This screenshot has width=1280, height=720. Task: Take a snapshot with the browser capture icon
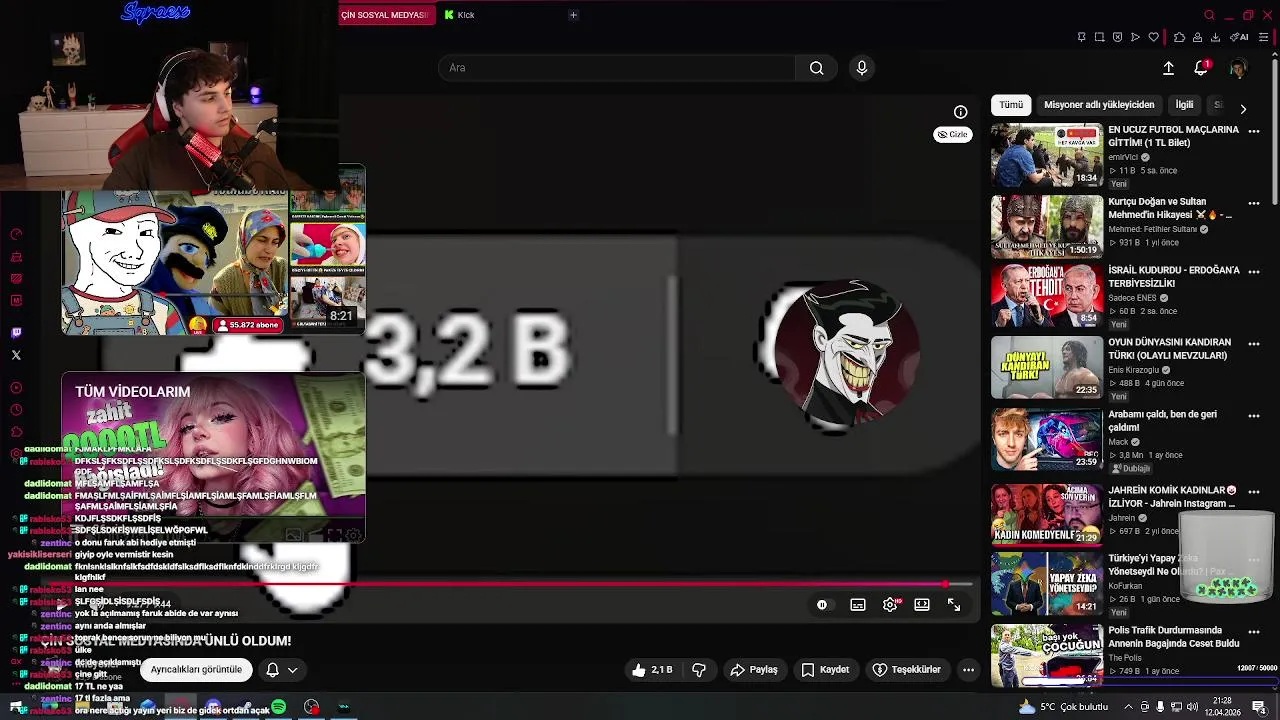pyautogui.click(x=1099, y=37)
